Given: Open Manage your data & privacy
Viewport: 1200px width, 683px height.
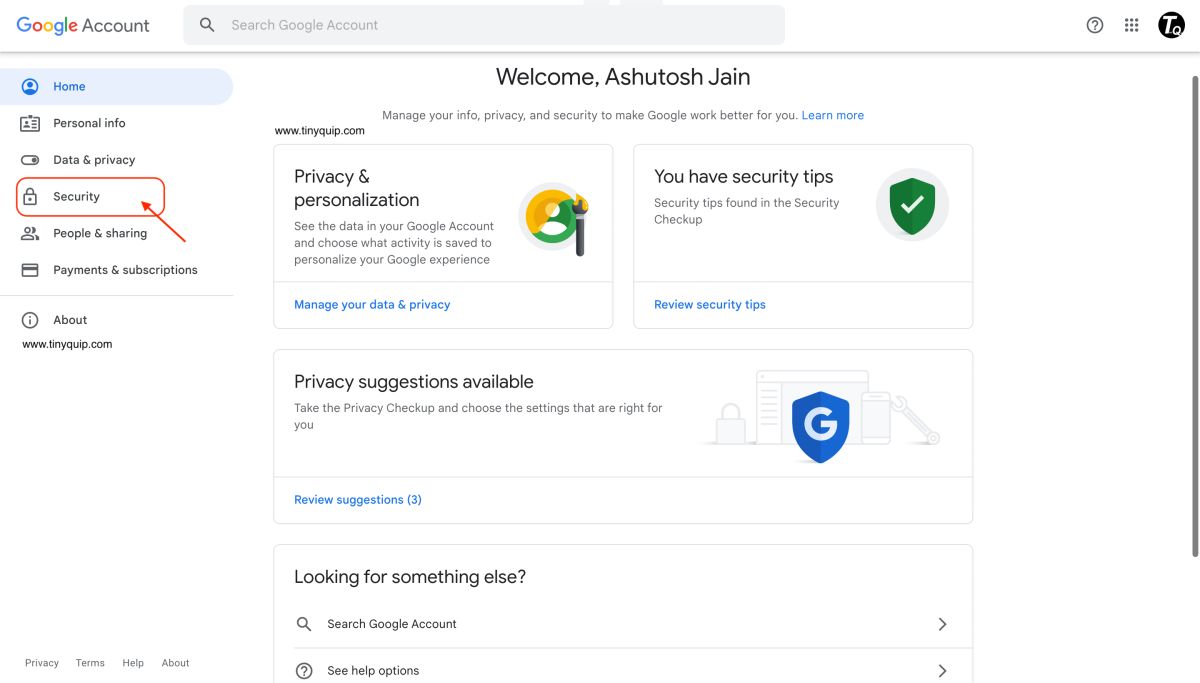Looking at the screenshot, I should point(371,304).
